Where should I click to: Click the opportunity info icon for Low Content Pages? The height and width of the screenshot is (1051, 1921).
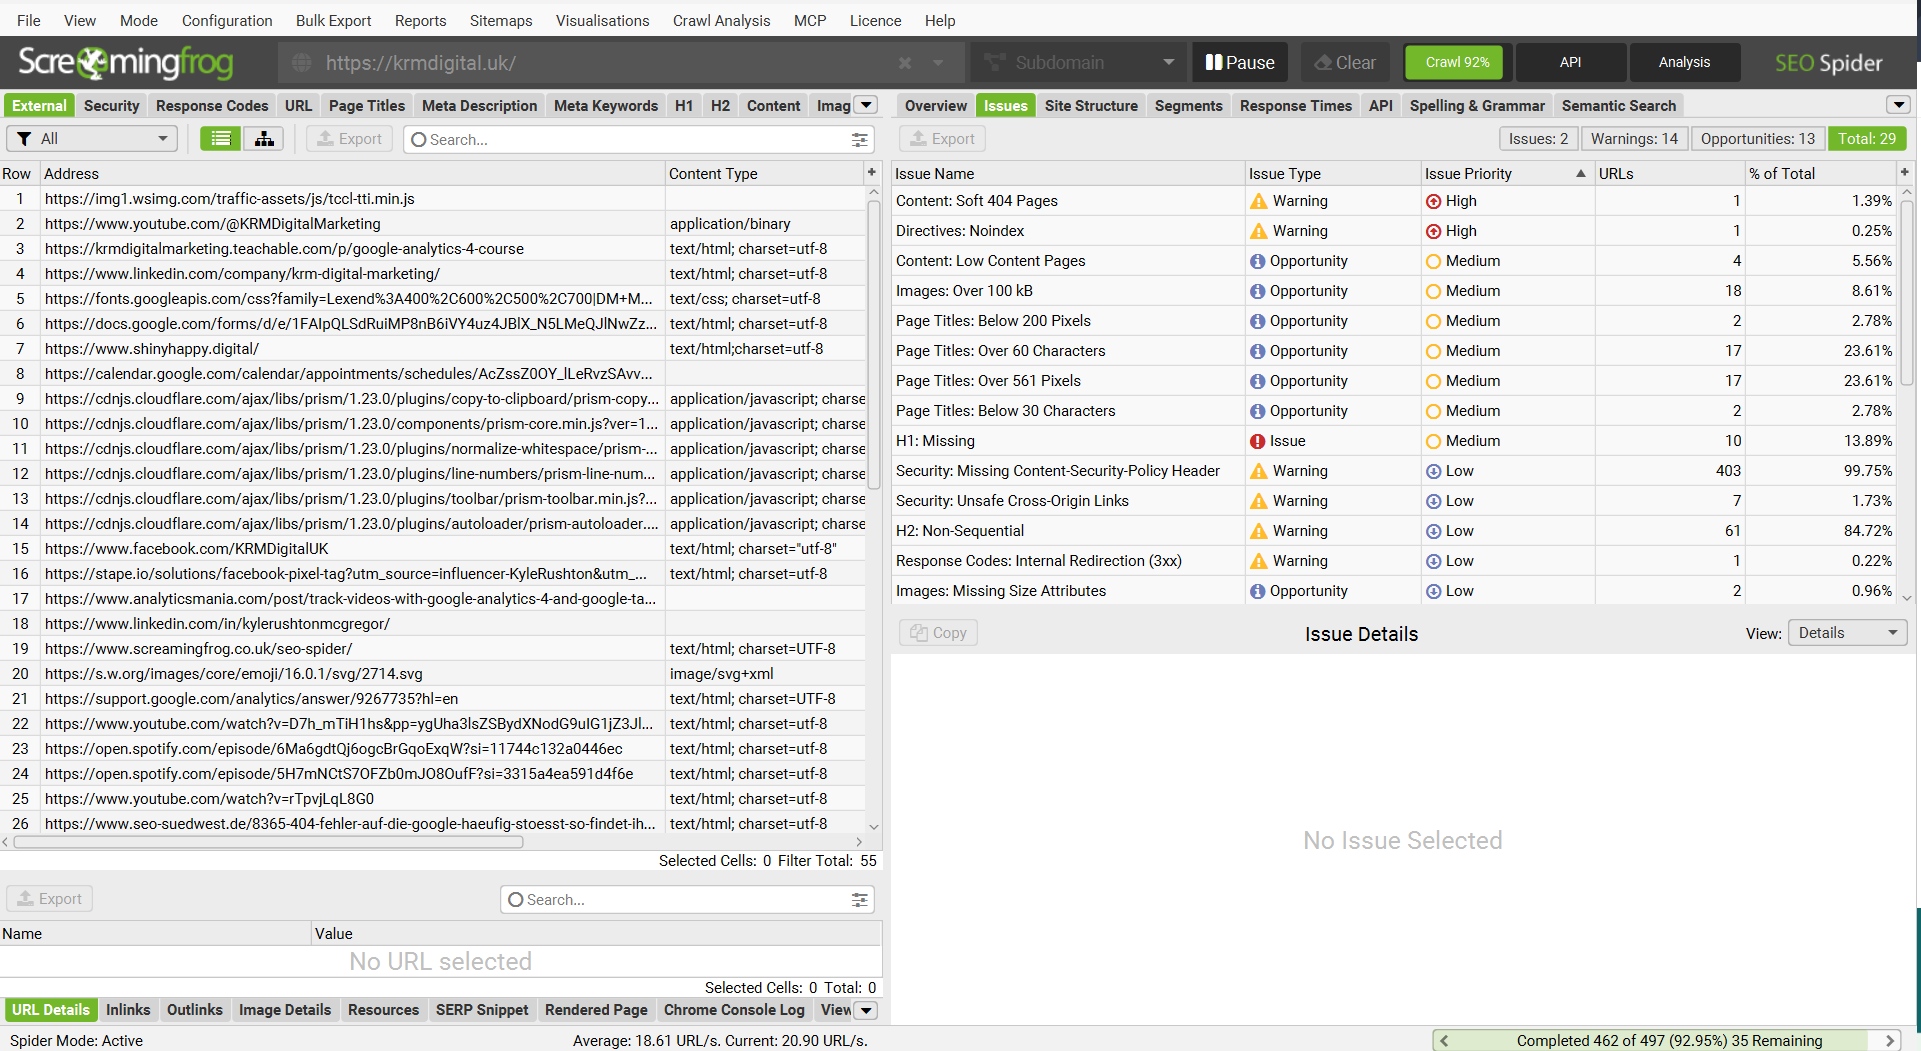point(1258,261)
